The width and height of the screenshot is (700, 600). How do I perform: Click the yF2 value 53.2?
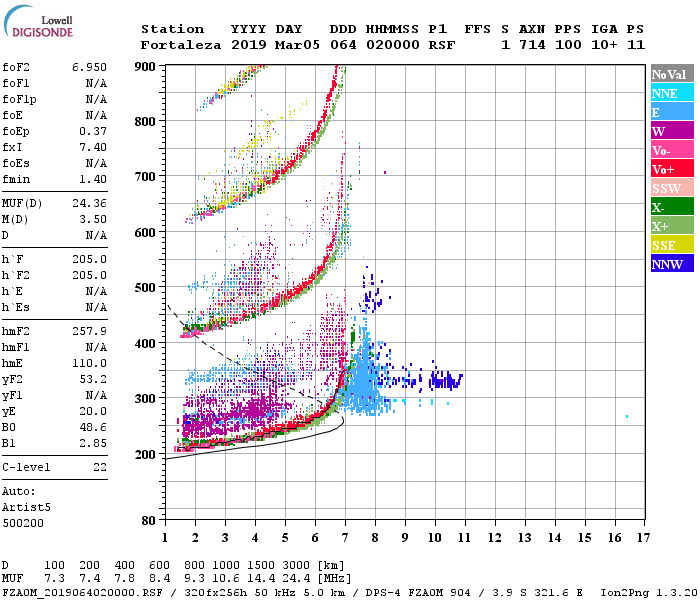pyautogui.click(x=93, y=379)
